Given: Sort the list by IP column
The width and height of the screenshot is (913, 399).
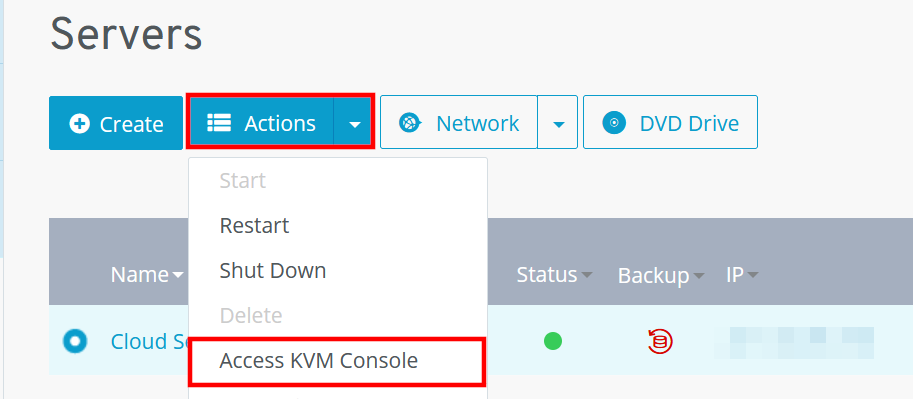Looking at the screenshot, I should point(742,274).
